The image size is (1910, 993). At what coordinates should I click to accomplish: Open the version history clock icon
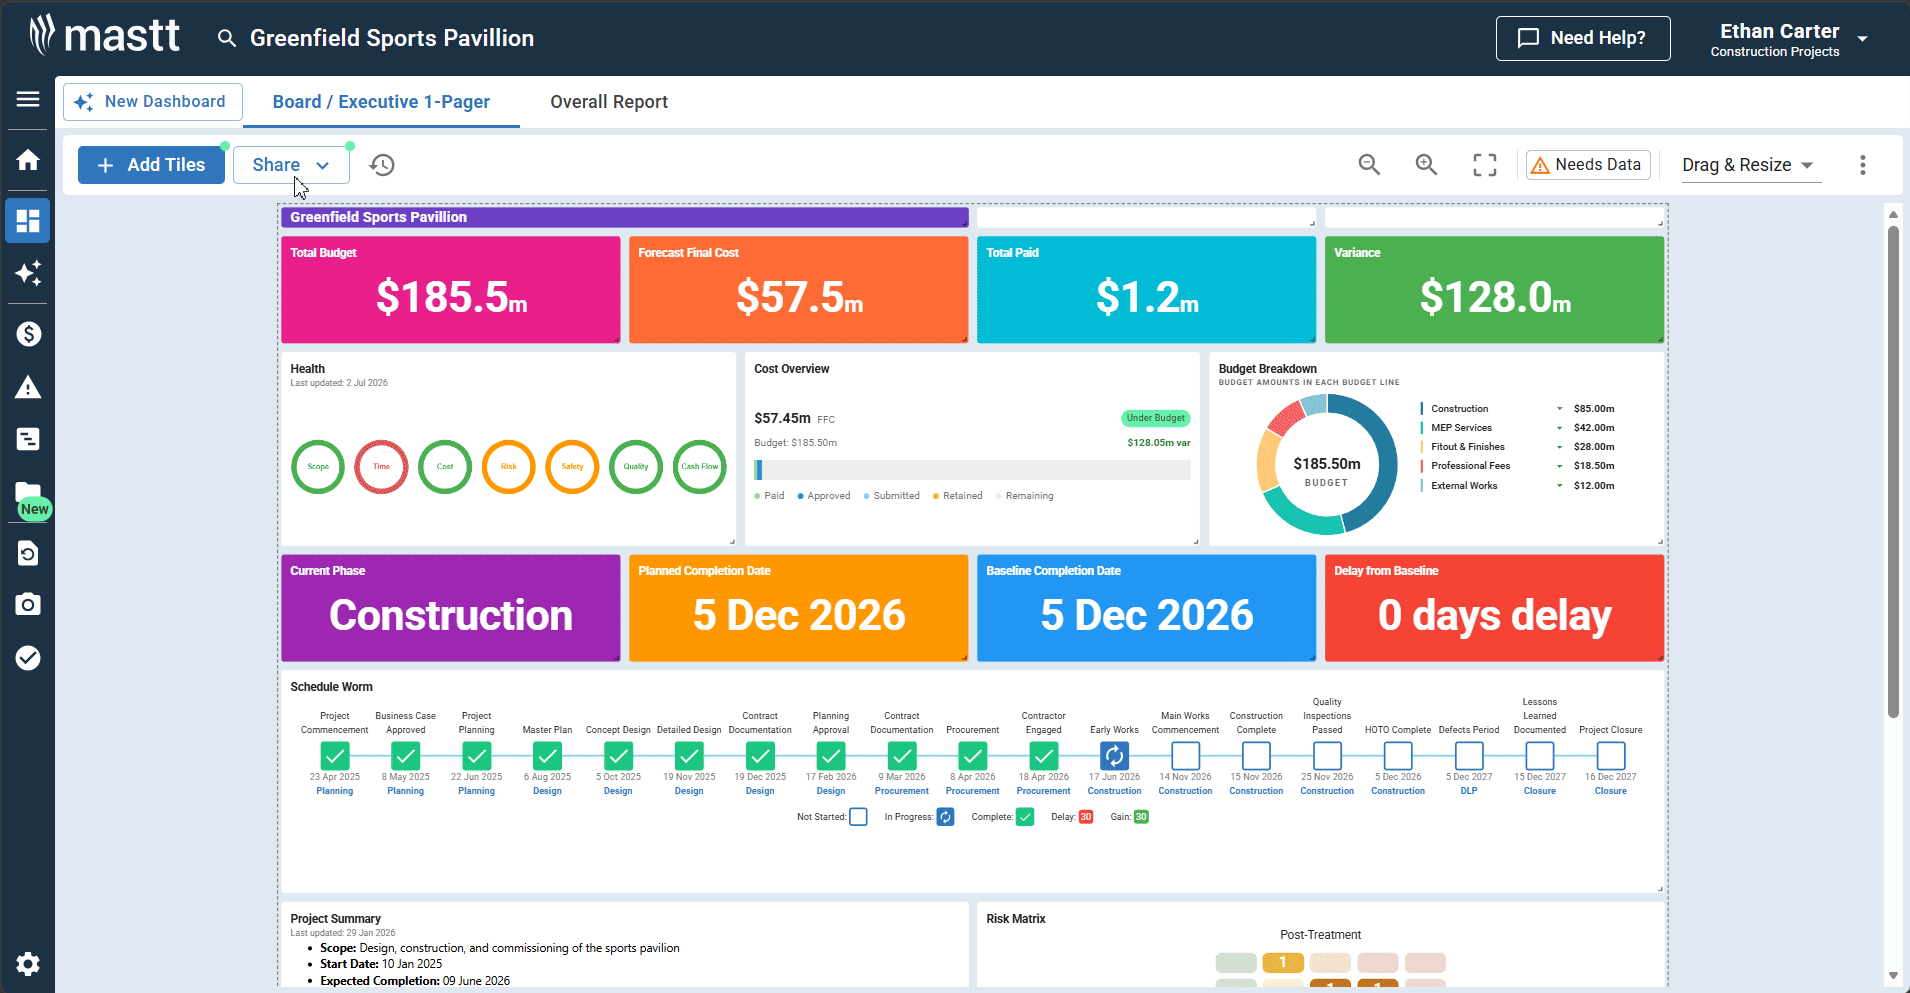pyautogui.click(x=382, y=165)
